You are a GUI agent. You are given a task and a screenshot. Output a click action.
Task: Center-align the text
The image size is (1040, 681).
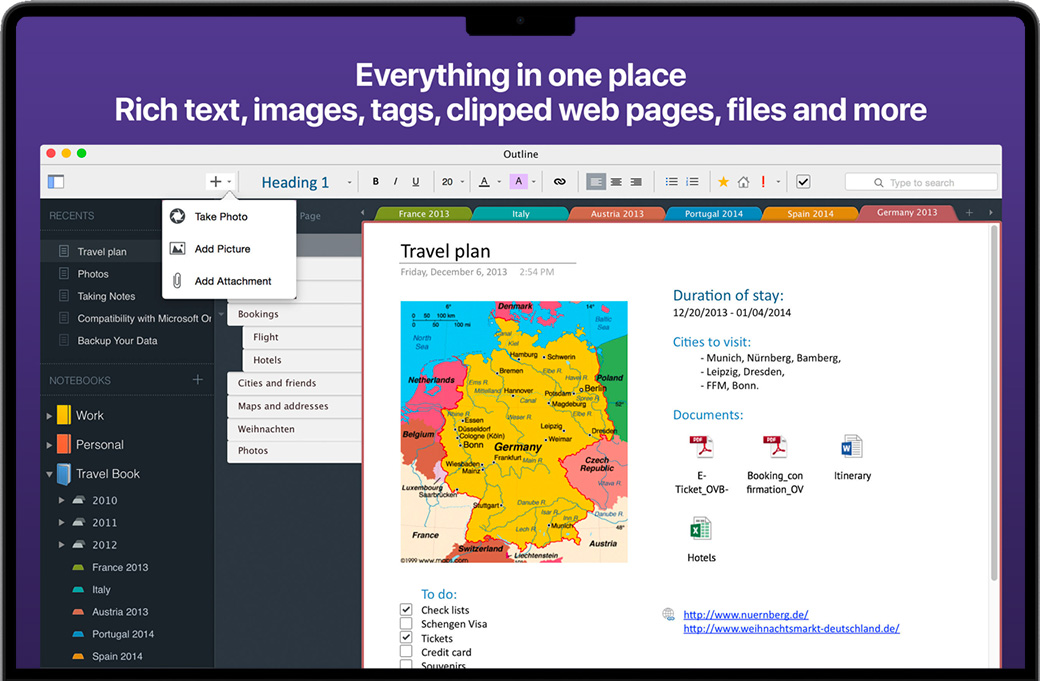pos(616,182)
